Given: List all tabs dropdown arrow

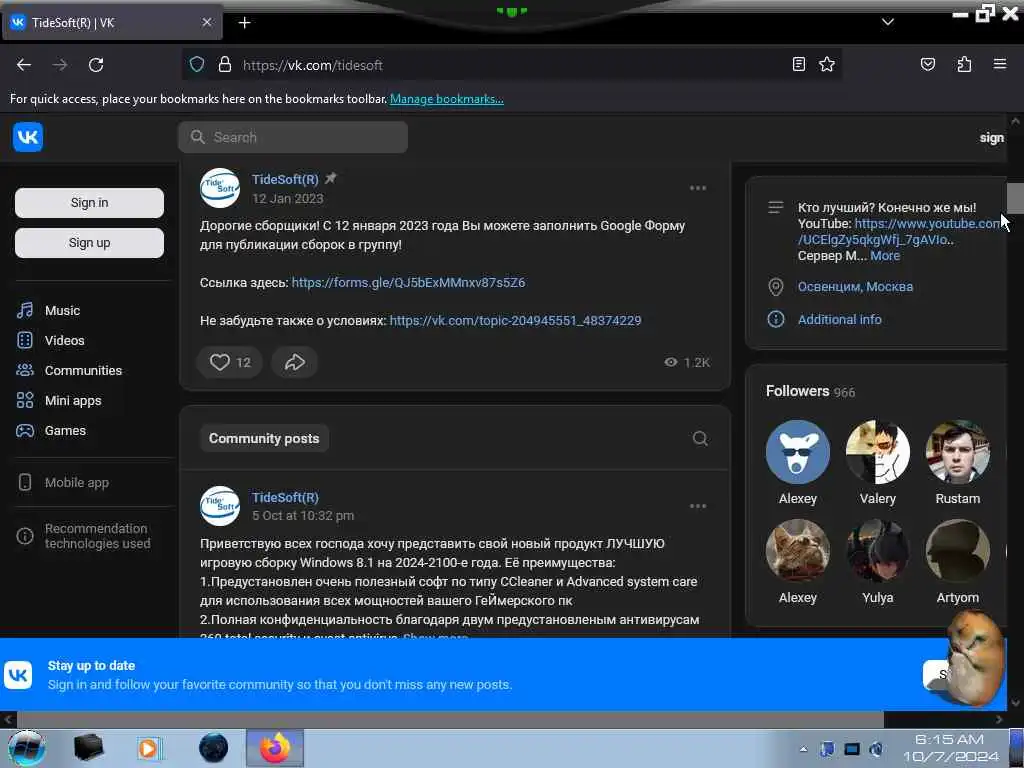Looking at the screenshot, I should point(888,22).
